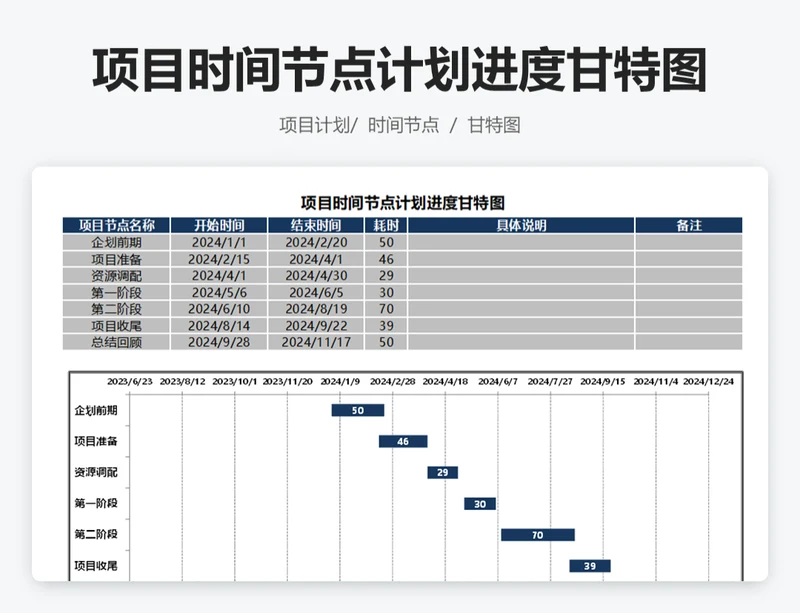This screenshot has width=800, height=613.
Task: Click start date 2024/8/14
Action: (x=219, y=326)
